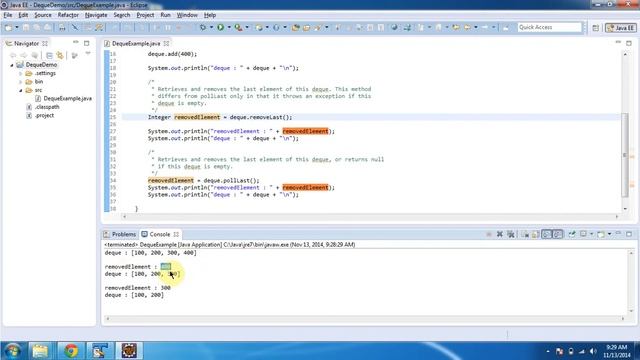Expand the bin folder
Screen dimensions: 640x360
[20, 82]
